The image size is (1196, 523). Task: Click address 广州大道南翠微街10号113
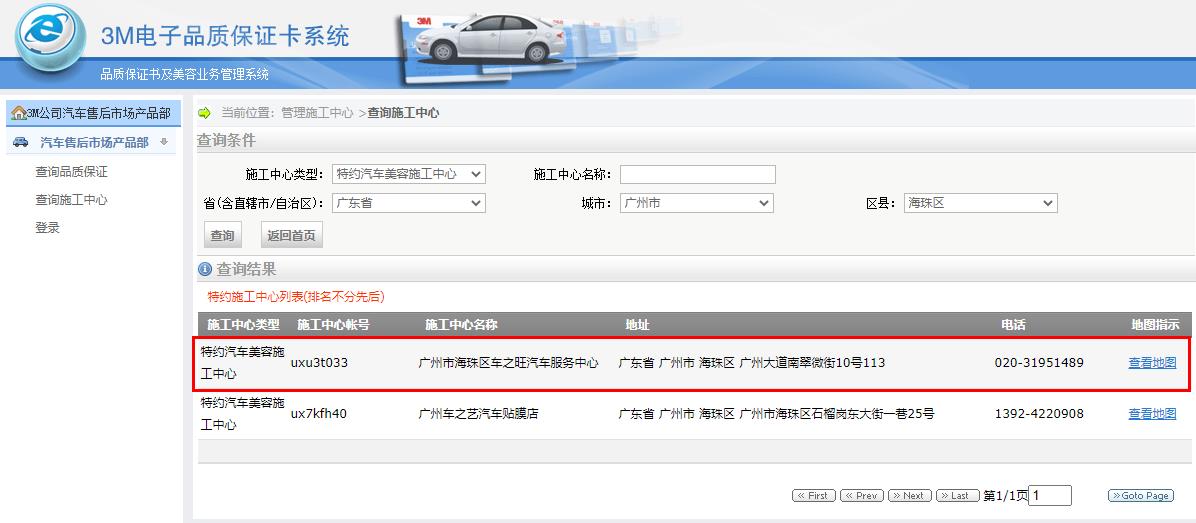point(812,363)
